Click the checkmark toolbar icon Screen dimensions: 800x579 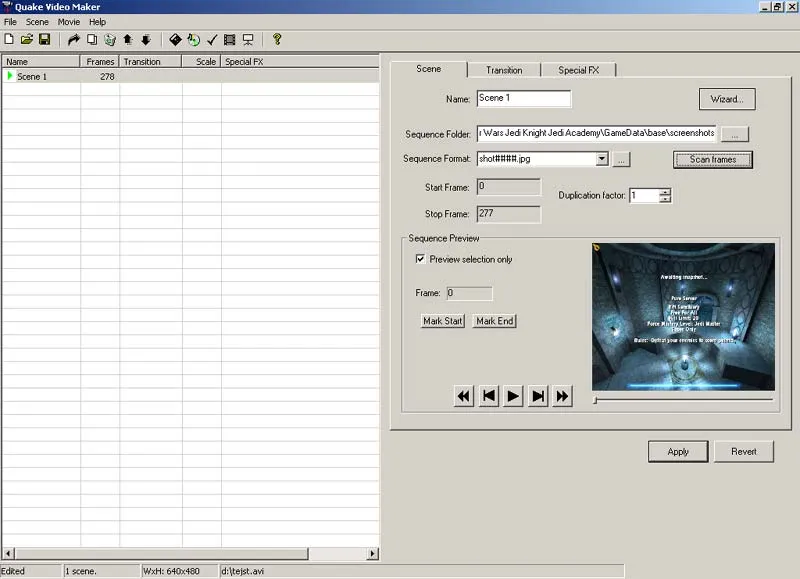(212, 40)
